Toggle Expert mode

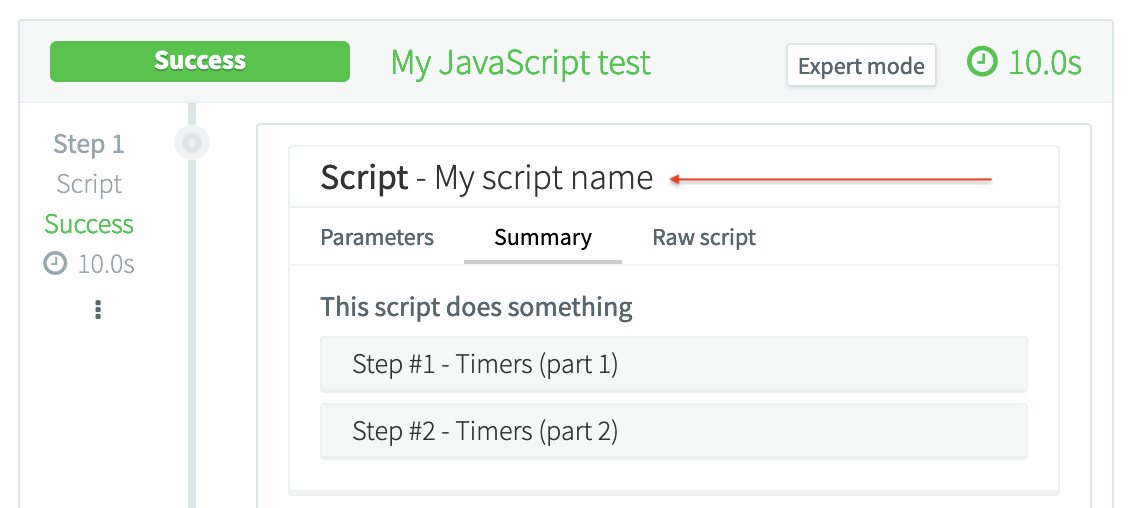[x=860, y=66]
